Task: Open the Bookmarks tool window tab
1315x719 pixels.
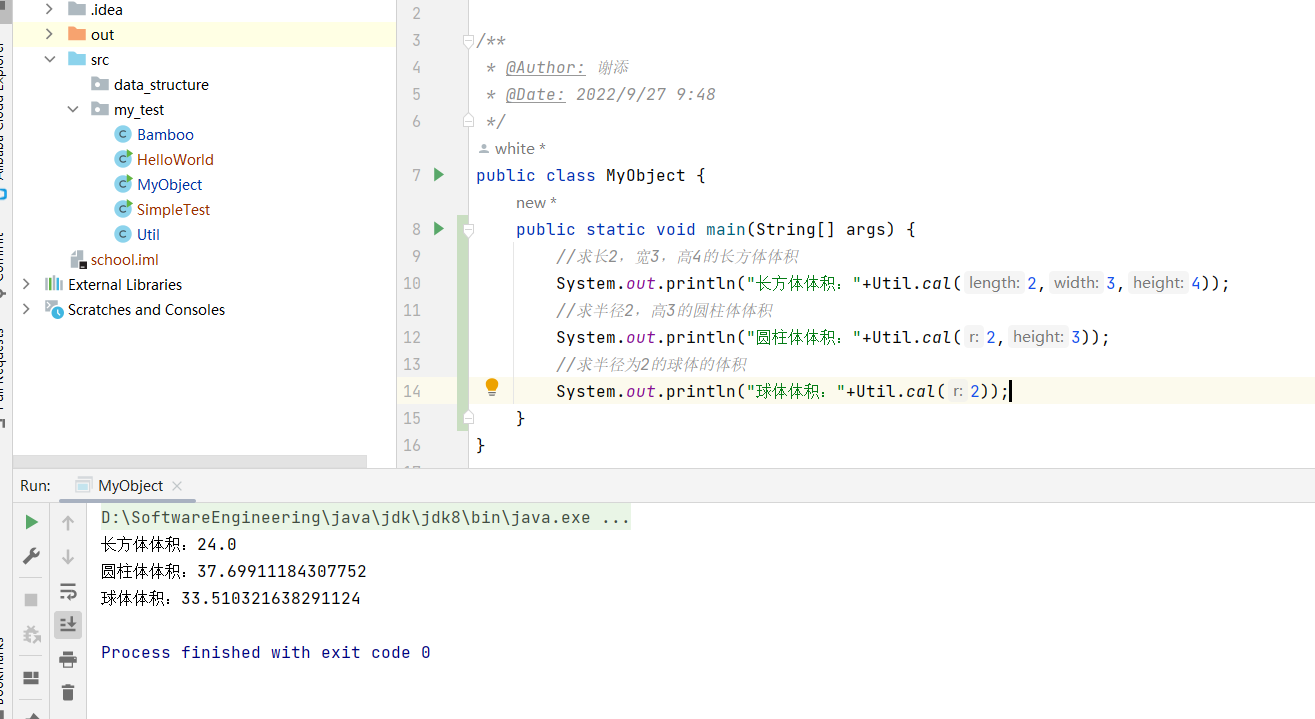Action: click(x=4, y=672)
